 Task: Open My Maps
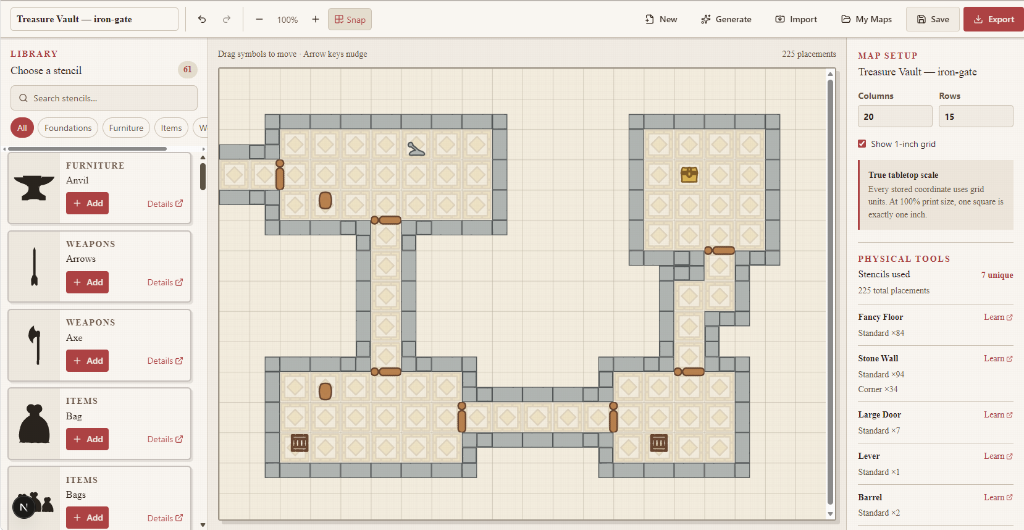pos(866,20)
